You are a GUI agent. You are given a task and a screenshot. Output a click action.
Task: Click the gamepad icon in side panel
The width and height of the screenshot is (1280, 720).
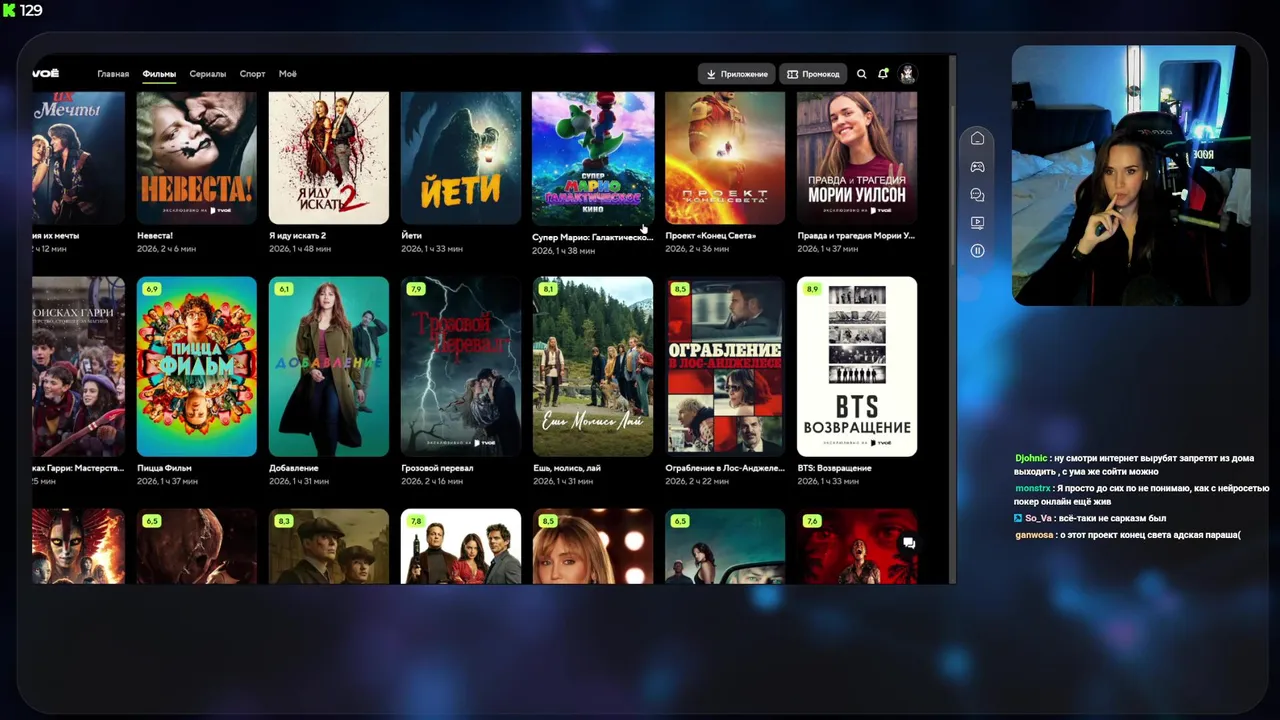point(978,167)
